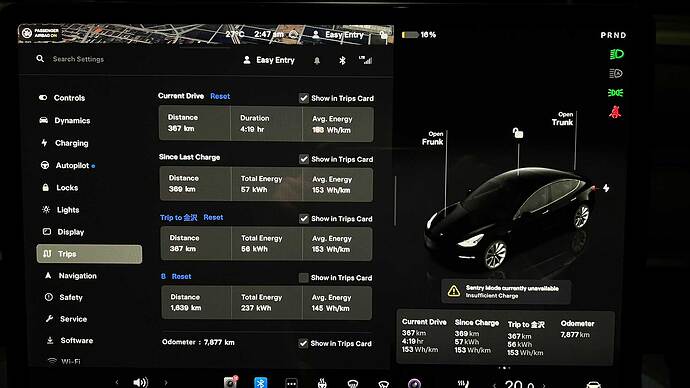Image resolution: width=690 pixels, height=388 pixels.
Task: Tap the charge port lightning icon
Action: (606, 188)
